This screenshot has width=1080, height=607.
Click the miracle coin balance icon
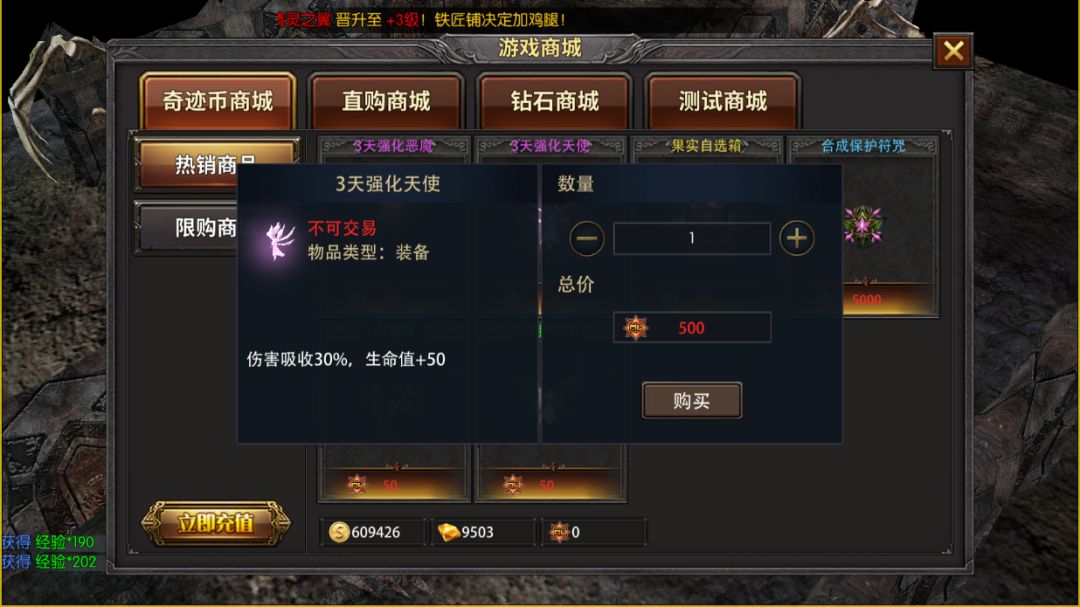559,532
